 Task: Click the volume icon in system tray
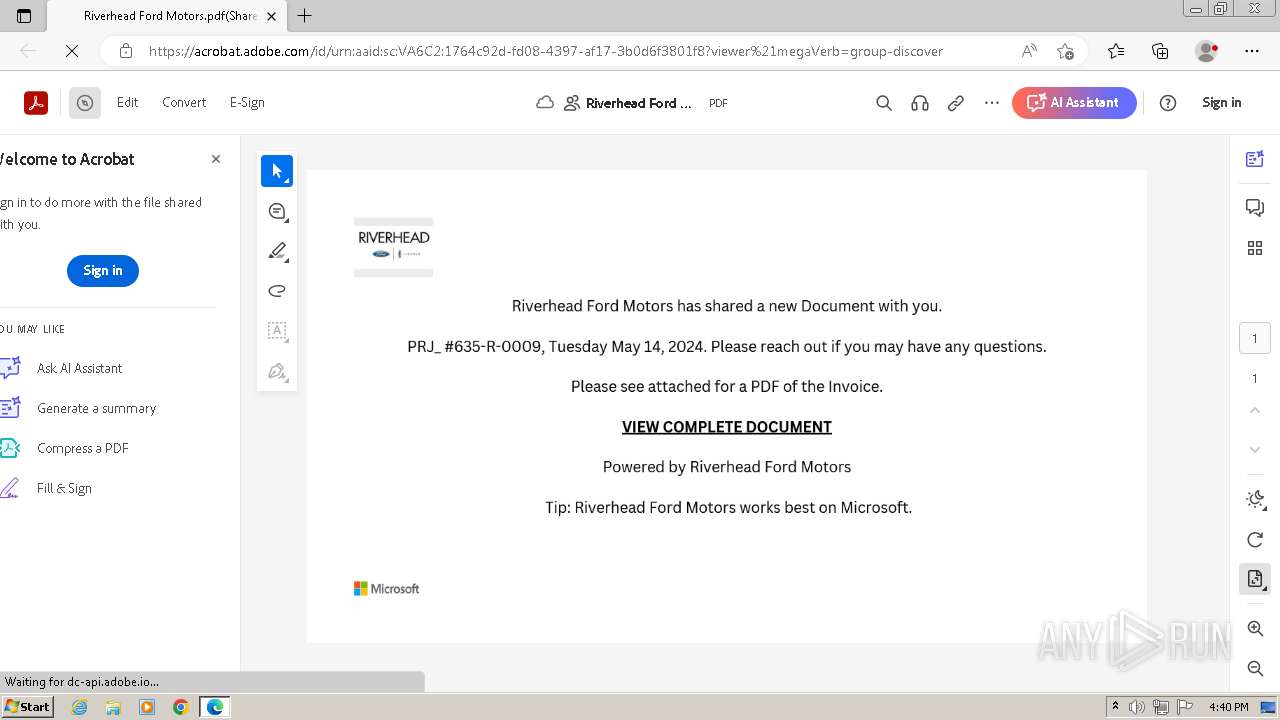[x=1137, y=707]
